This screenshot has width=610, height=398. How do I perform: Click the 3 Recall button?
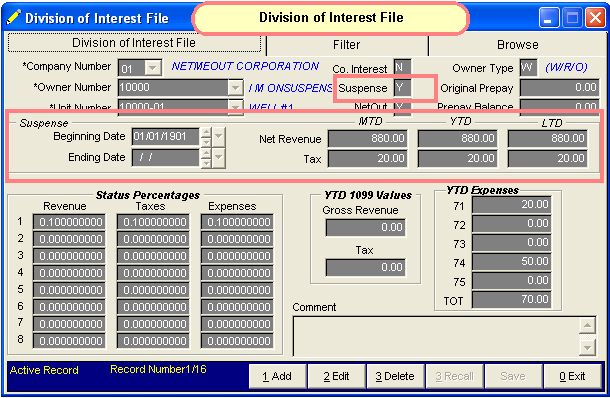(454, 376)
